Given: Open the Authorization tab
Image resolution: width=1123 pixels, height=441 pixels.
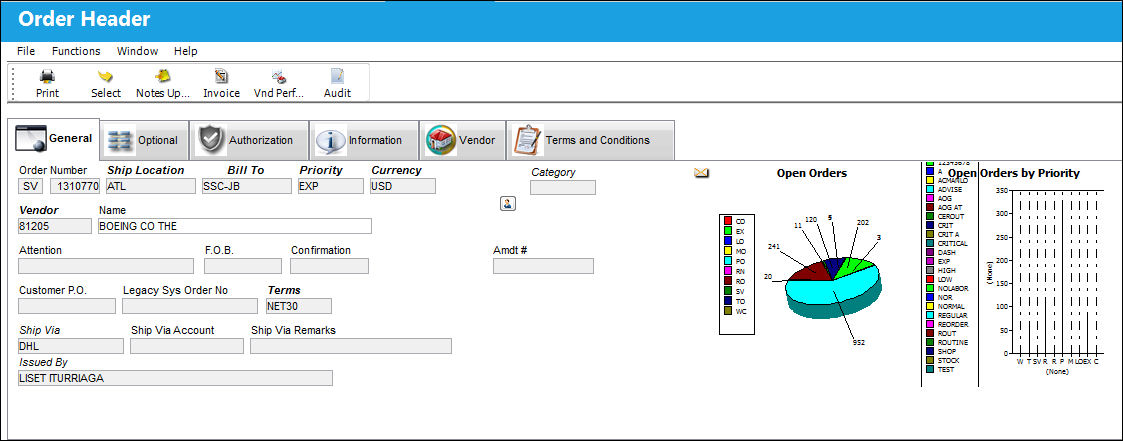Looking at the screenshot, I should pyautogui.click(x=249, y=140).
